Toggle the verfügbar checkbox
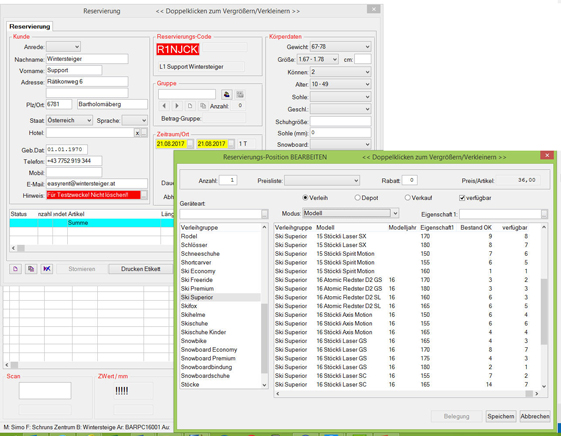561x436 pixels. pos(462,198)
